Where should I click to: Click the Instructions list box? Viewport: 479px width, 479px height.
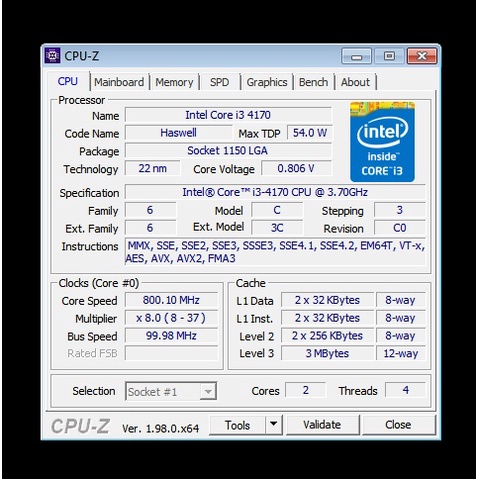pyautogui.click(x=275, y=252)
